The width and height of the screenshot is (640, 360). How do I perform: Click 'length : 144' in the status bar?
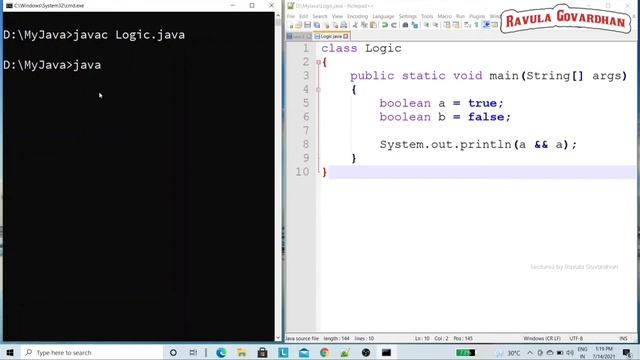tap(336, 338)
